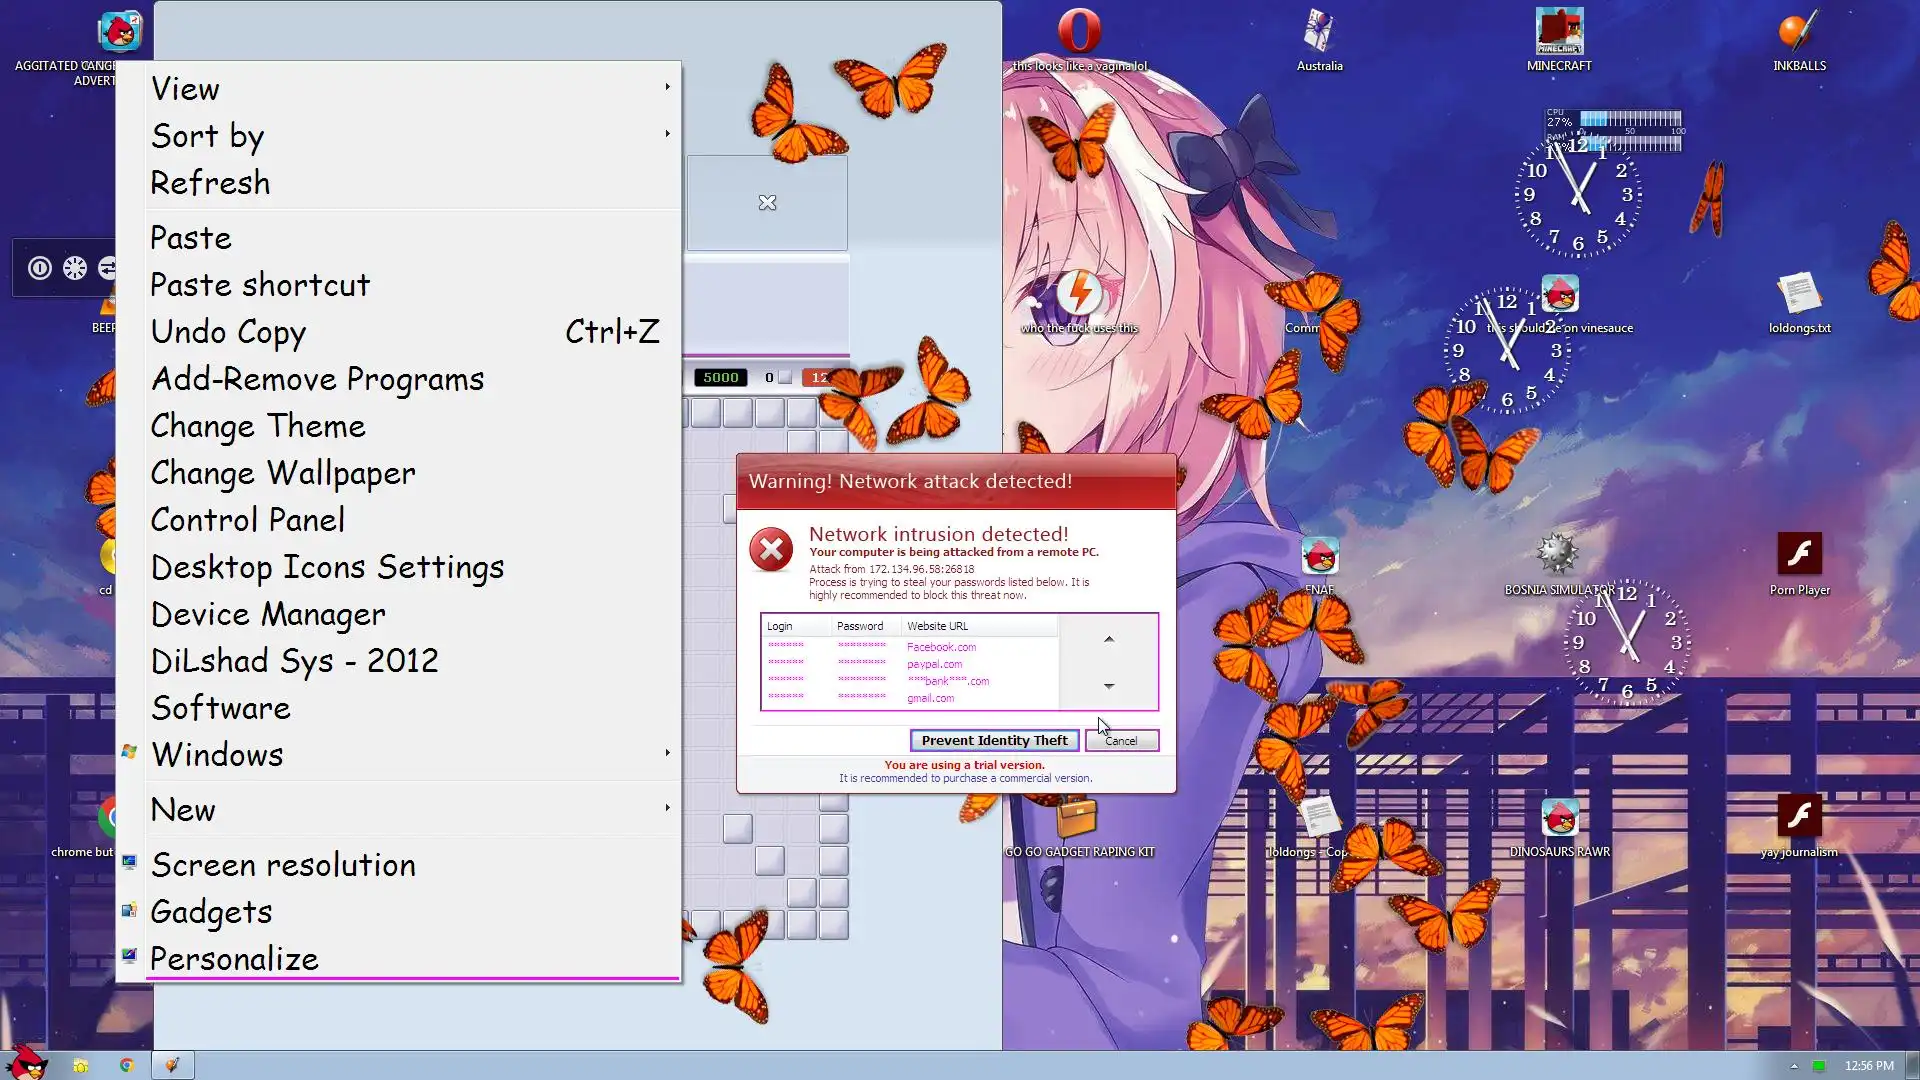Click the Prevent Identity Theft button

pos(994,740)
